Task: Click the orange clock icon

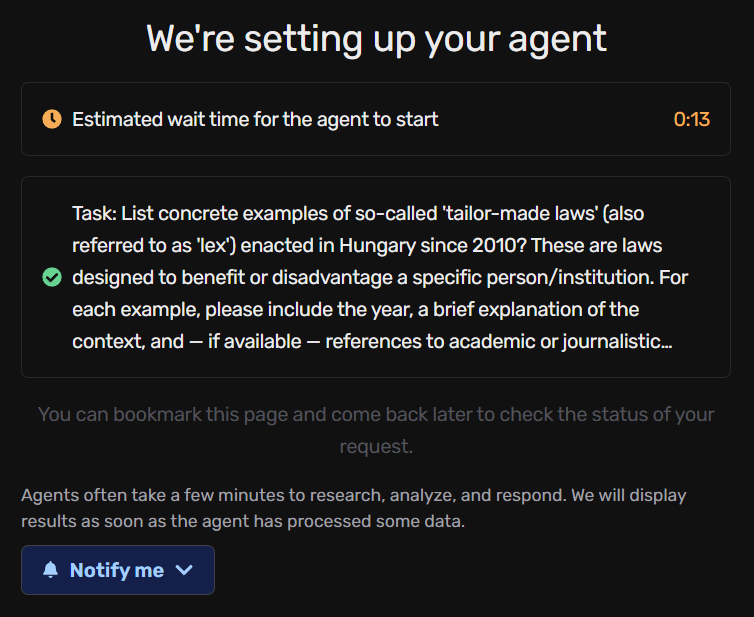Action: click(52, 119)
